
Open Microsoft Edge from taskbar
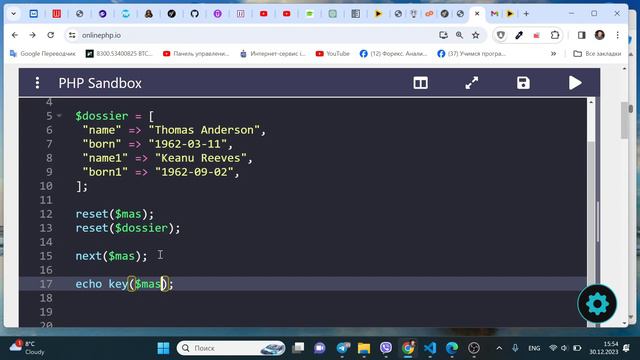coord(452,348)
